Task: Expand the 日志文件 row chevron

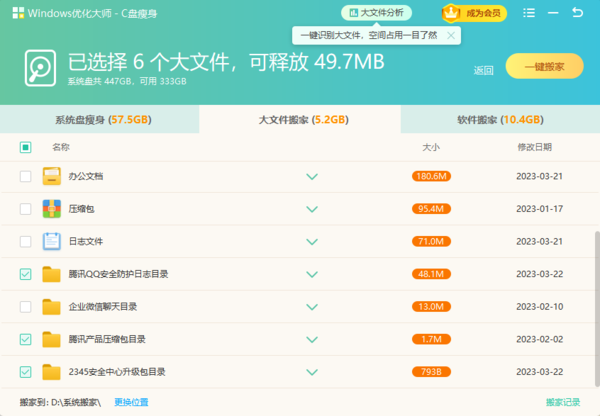Action: pyautogui.click(x=312, y=241)
